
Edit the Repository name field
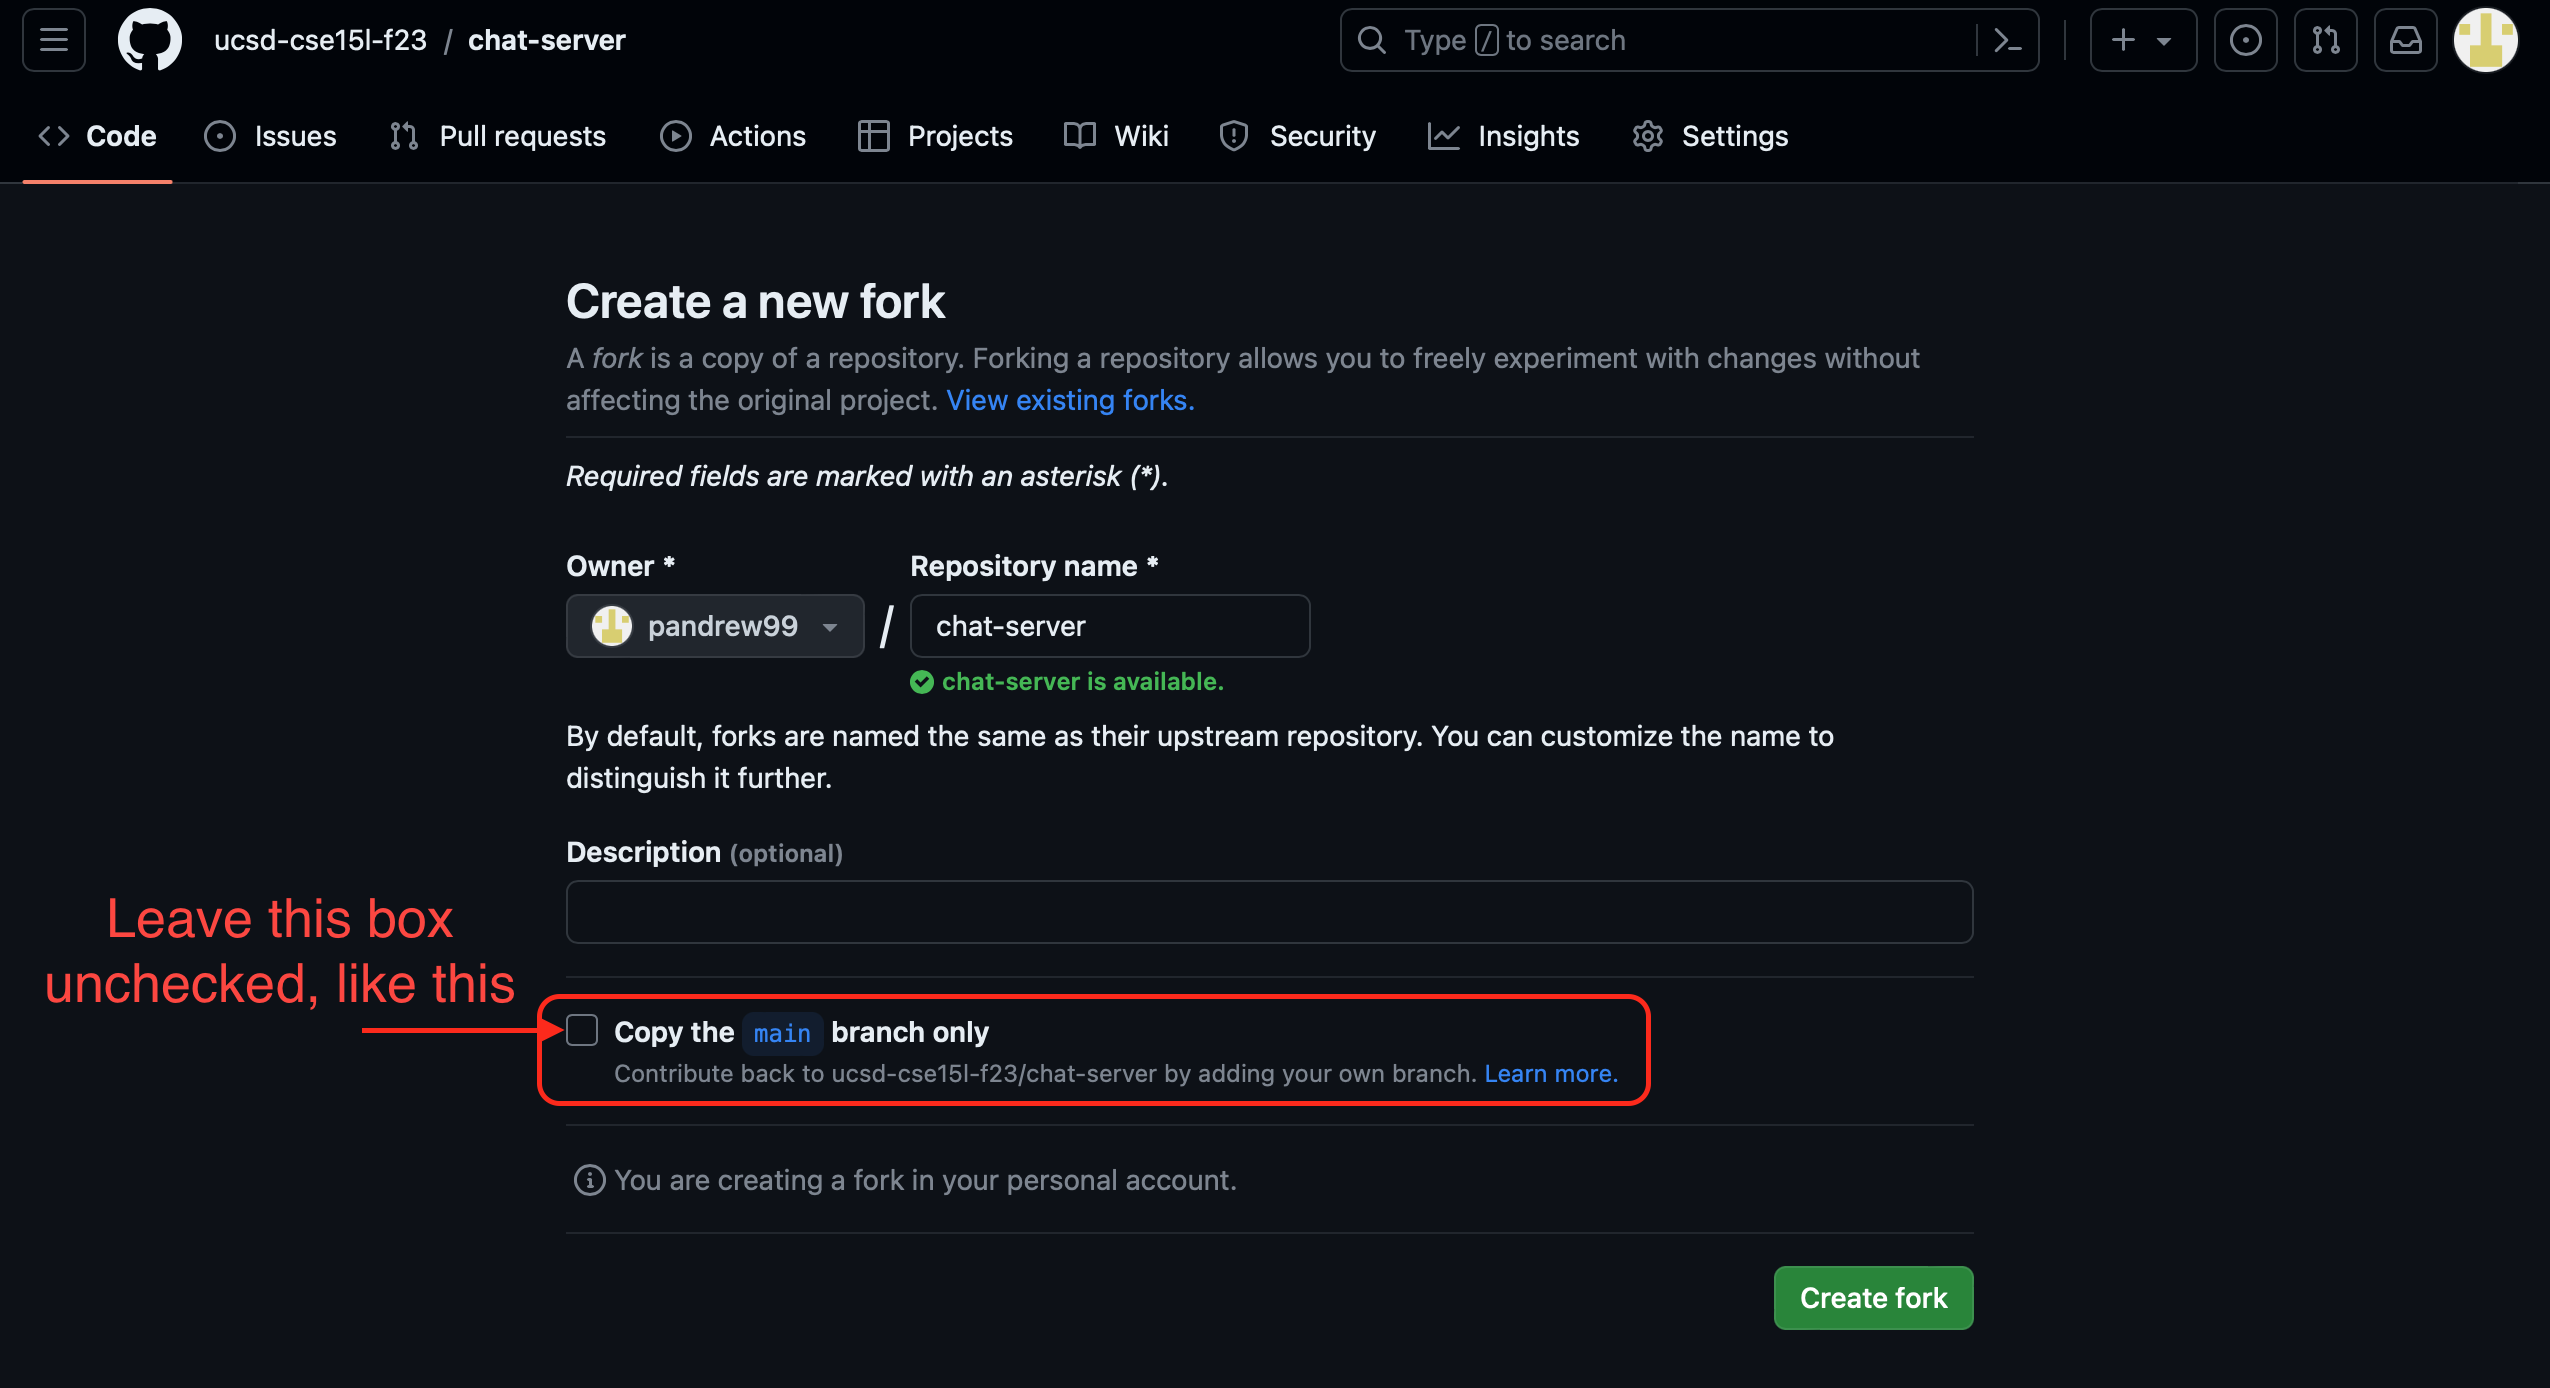1110,626
